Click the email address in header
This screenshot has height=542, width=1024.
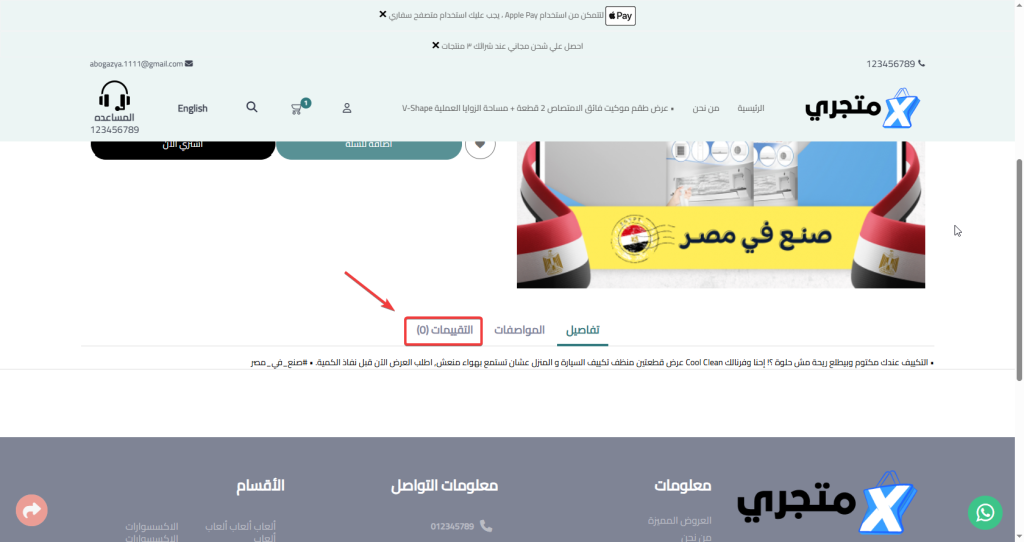136,64
